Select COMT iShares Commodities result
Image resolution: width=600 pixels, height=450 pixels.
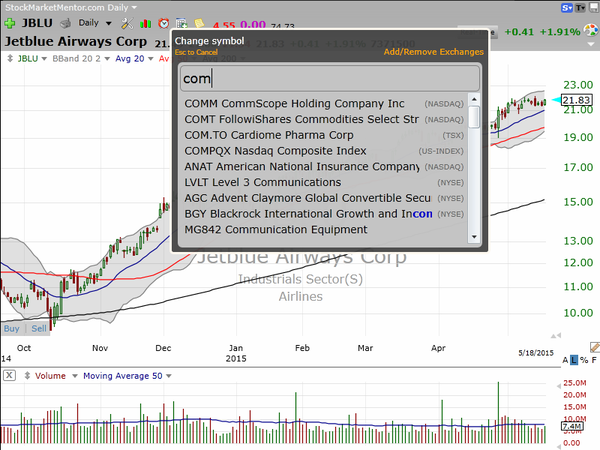click(324, 119)
